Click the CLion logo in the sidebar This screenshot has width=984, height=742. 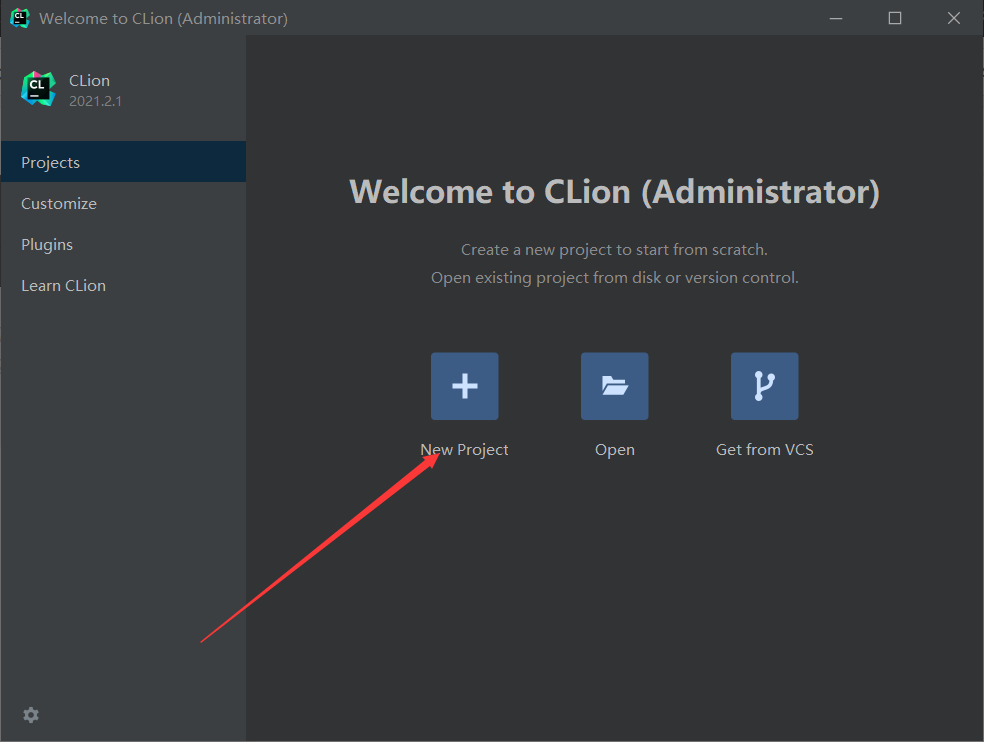38,89
